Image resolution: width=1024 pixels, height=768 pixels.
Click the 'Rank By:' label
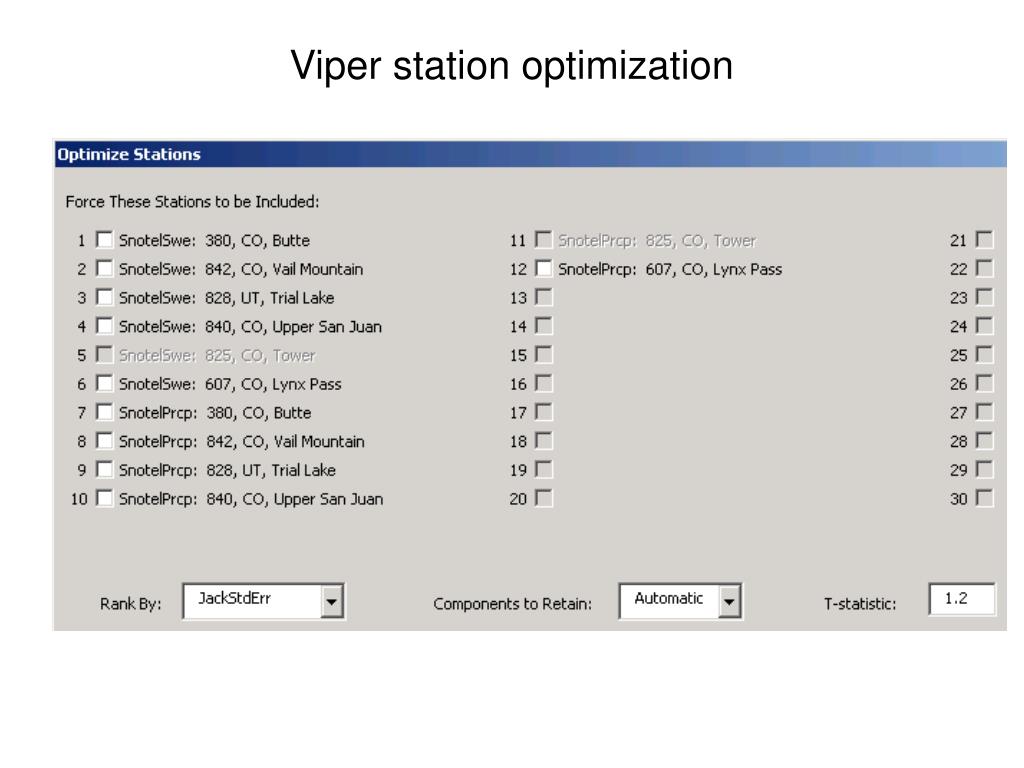[131, 603]
